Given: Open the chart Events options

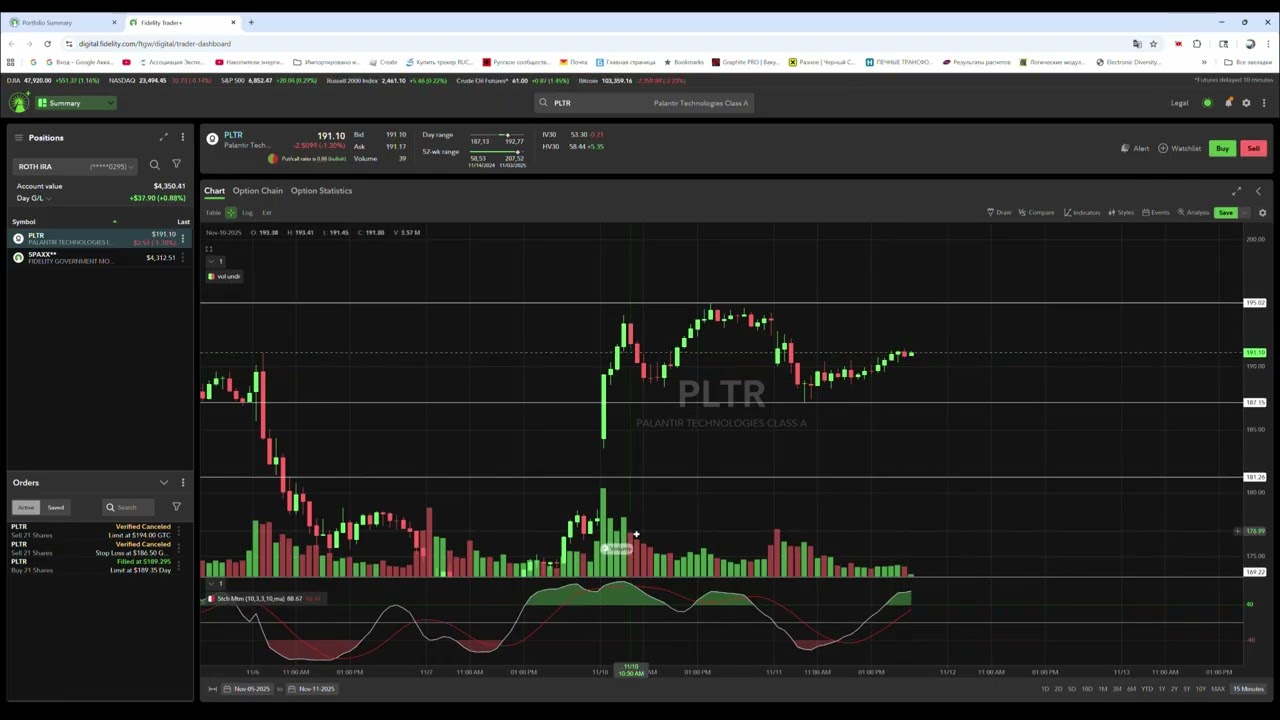Looking at the screenshot, I should [1157, 213].
